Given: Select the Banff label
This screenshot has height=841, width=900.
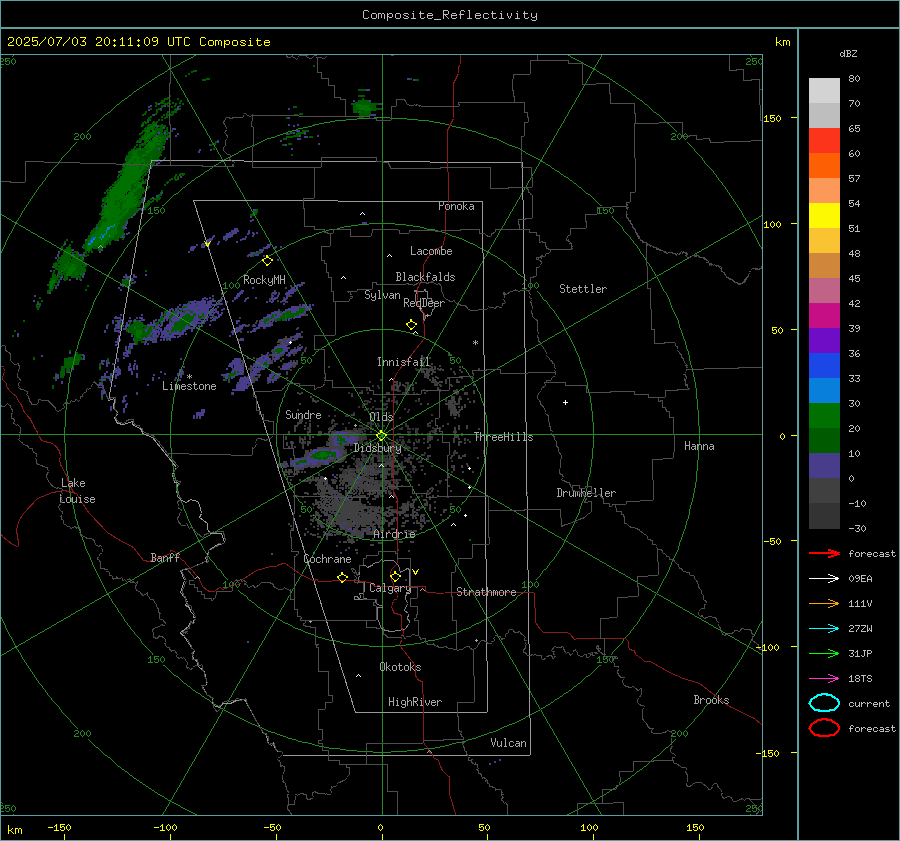Looking at the screenshot, I should [165, 557].
